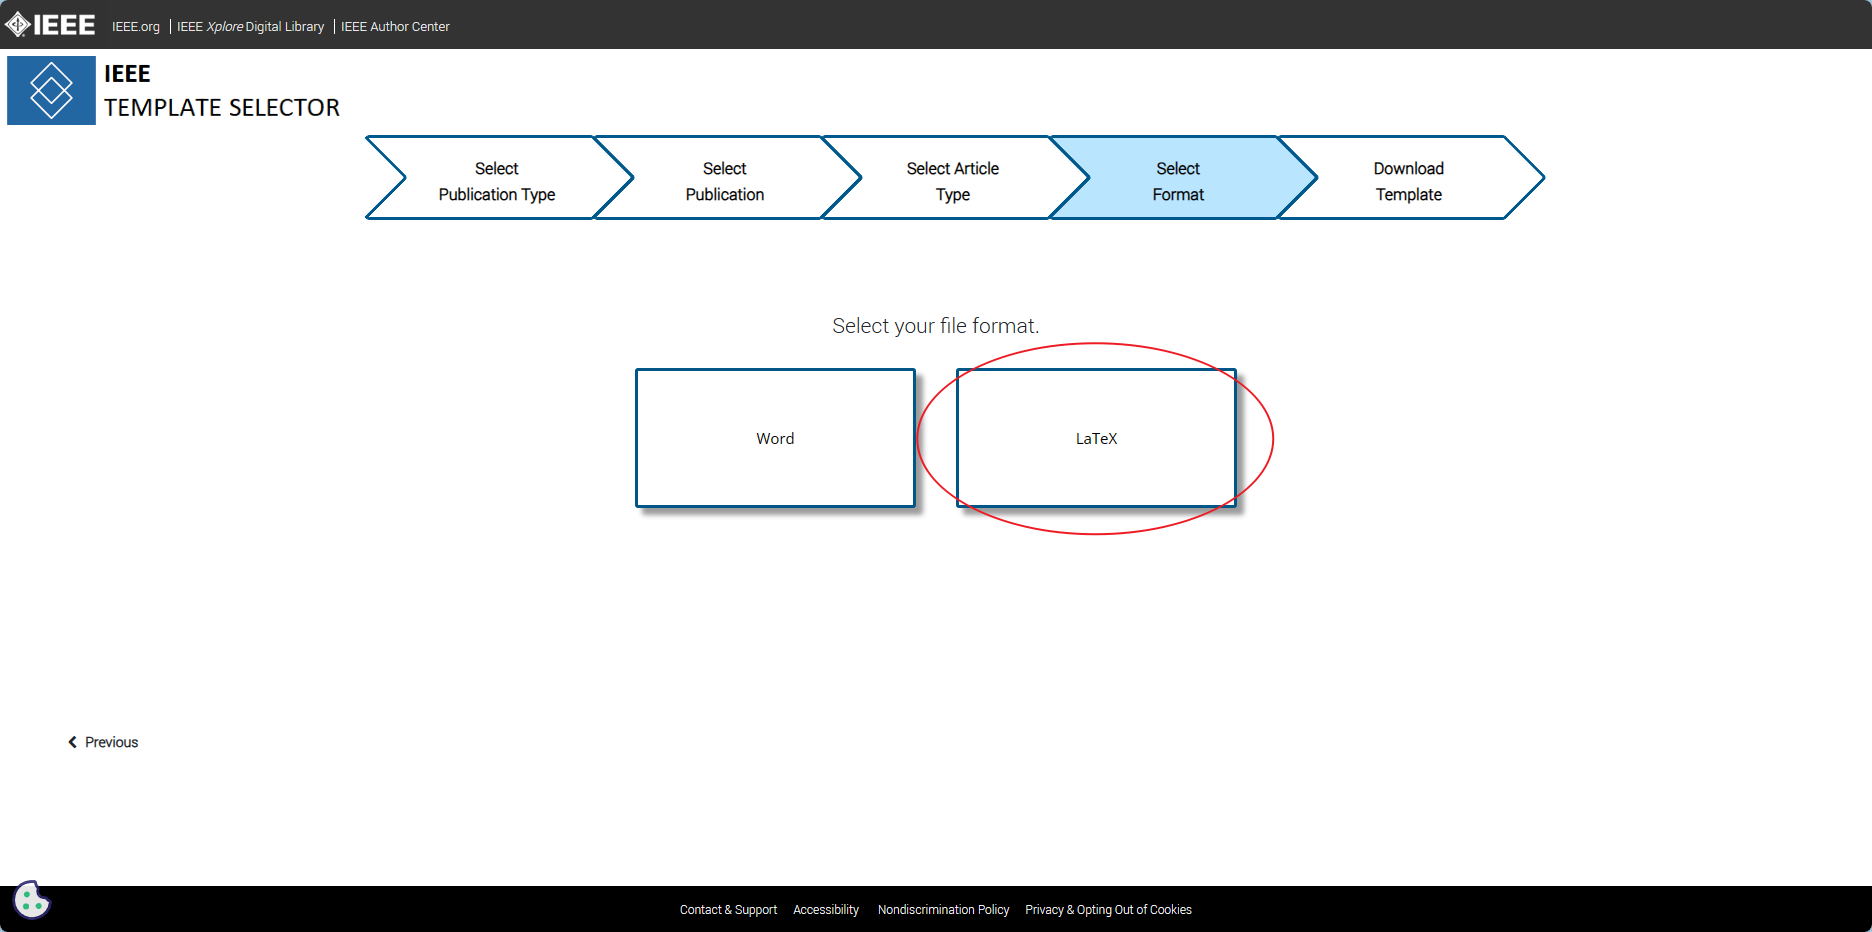
Task: Open the Nondiscrimination Policy link
Action: (x=943, y=910)
